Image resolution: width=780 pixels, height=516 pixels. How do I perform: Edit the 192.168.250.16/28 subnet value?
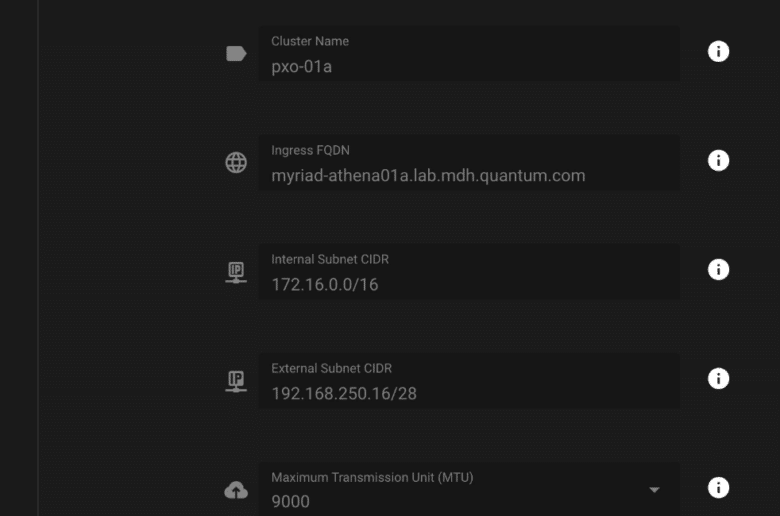pos(469,381)
